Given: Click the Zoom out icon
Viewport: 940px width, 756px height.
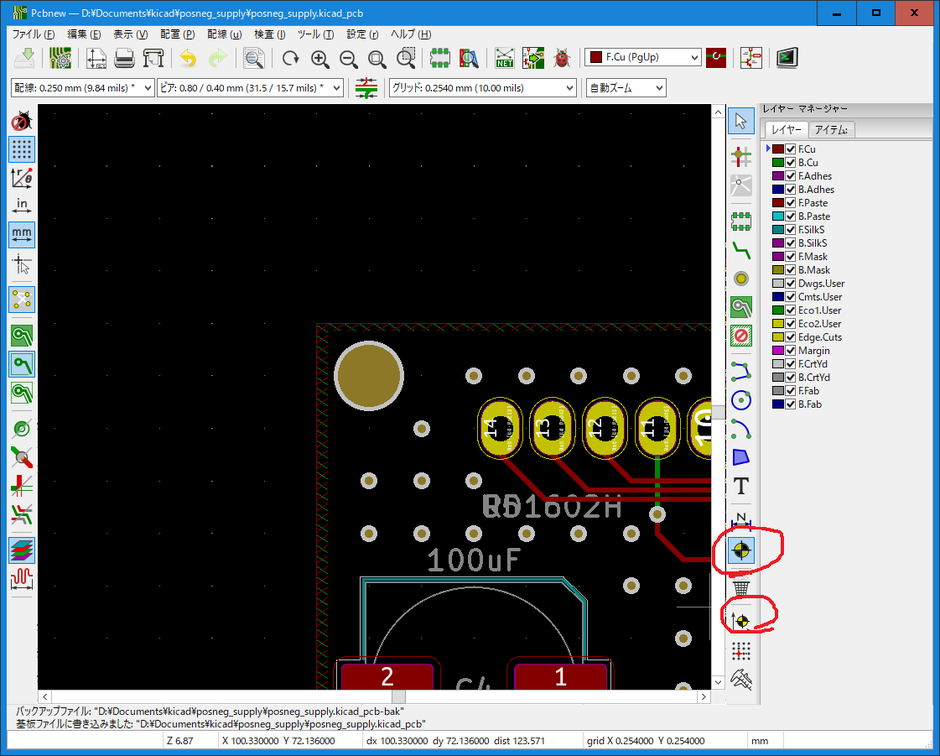Looking at the screenshot, I should click(x=348, y=58).
